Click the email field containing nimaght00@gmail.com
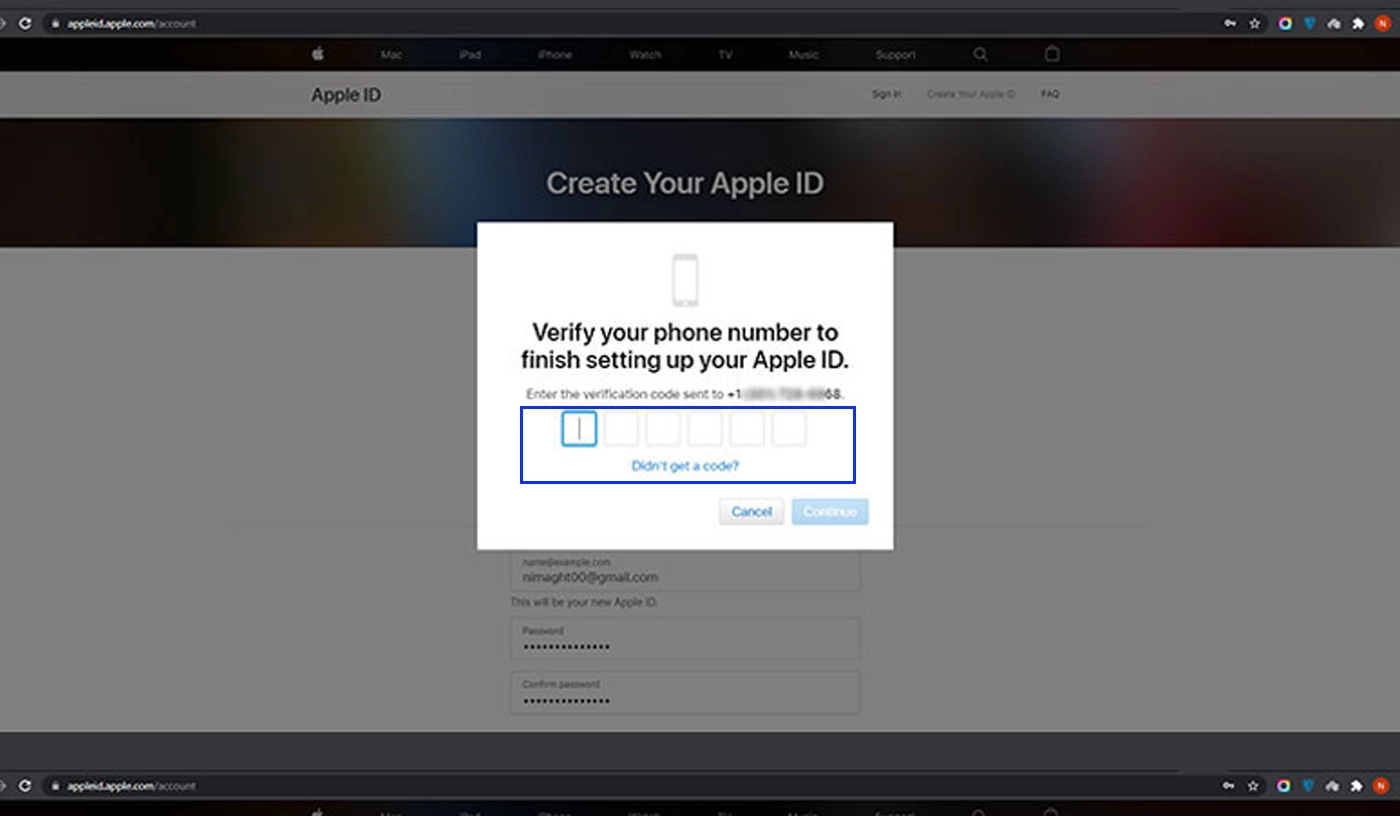Screen dimensions: 1400x816 685,570
